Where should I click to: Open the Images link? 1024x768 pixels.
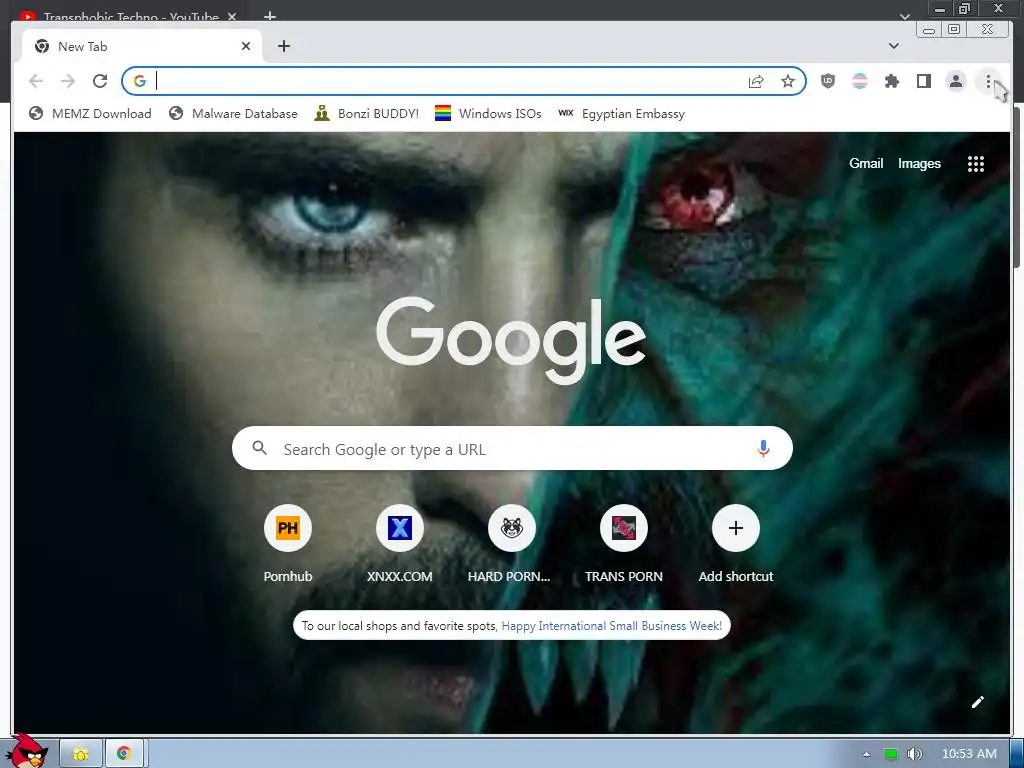(919, 163)
